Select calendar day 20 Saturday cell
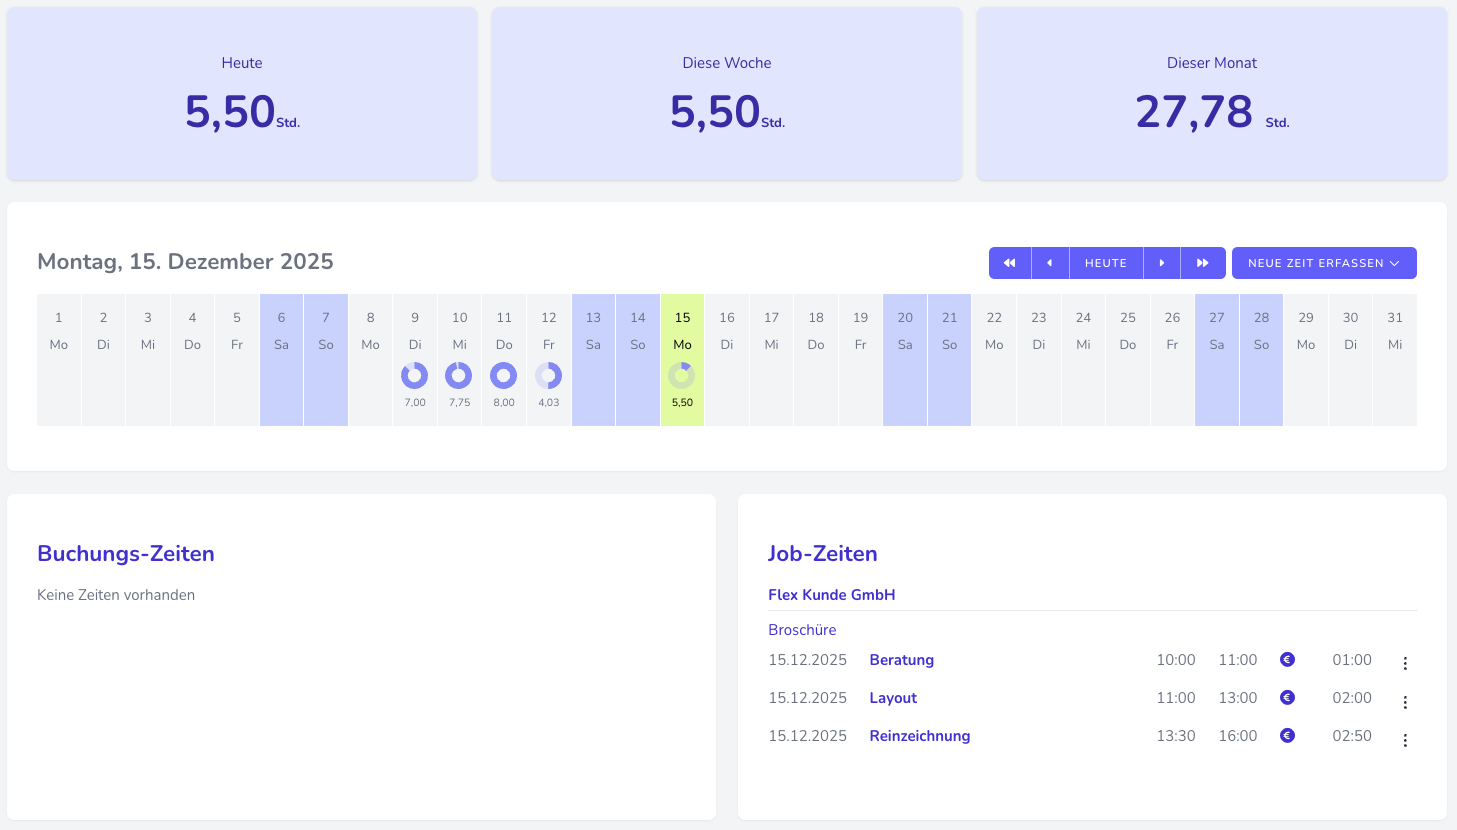 [x=904, y=358]
